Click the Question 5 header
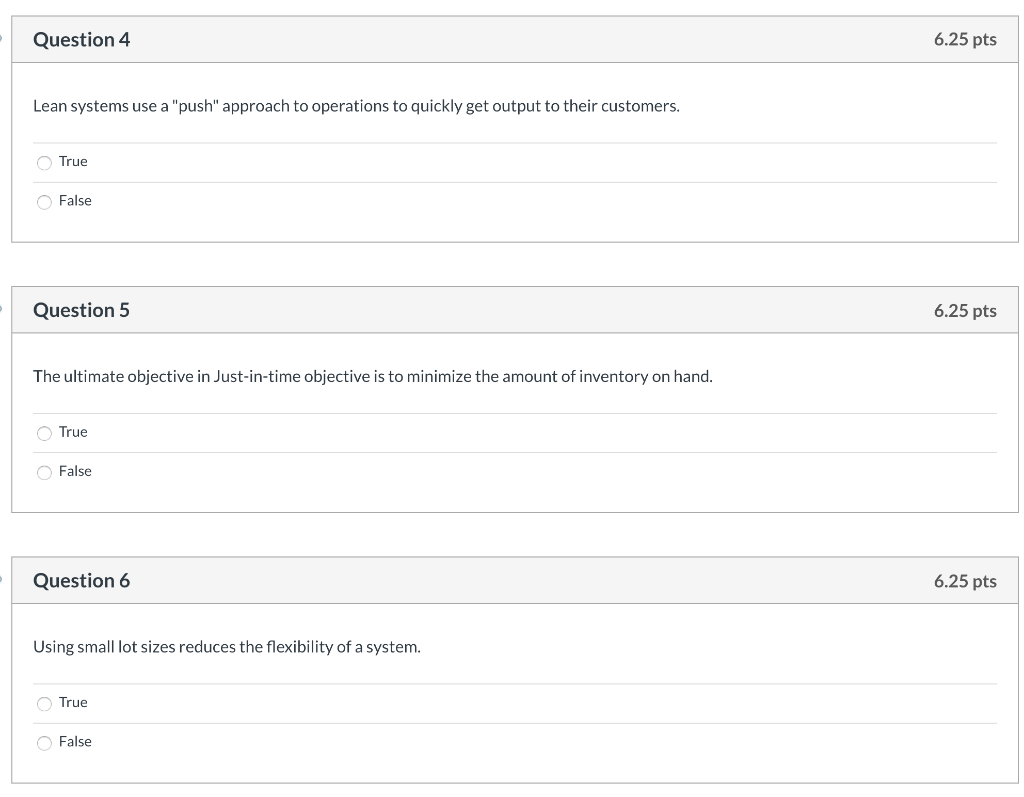 [x=83, y=310]
